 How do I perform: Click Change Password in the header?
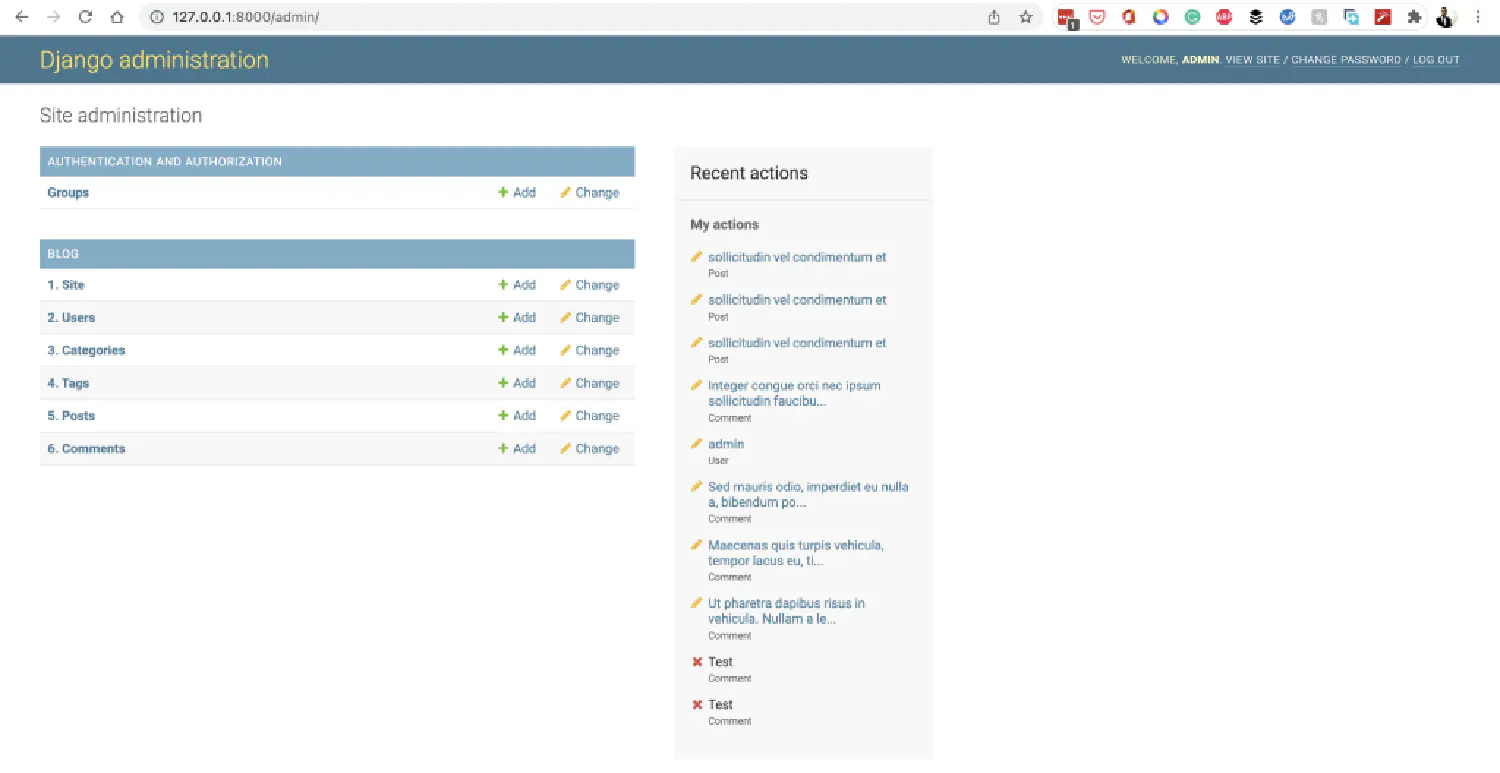coord(1346,60)
